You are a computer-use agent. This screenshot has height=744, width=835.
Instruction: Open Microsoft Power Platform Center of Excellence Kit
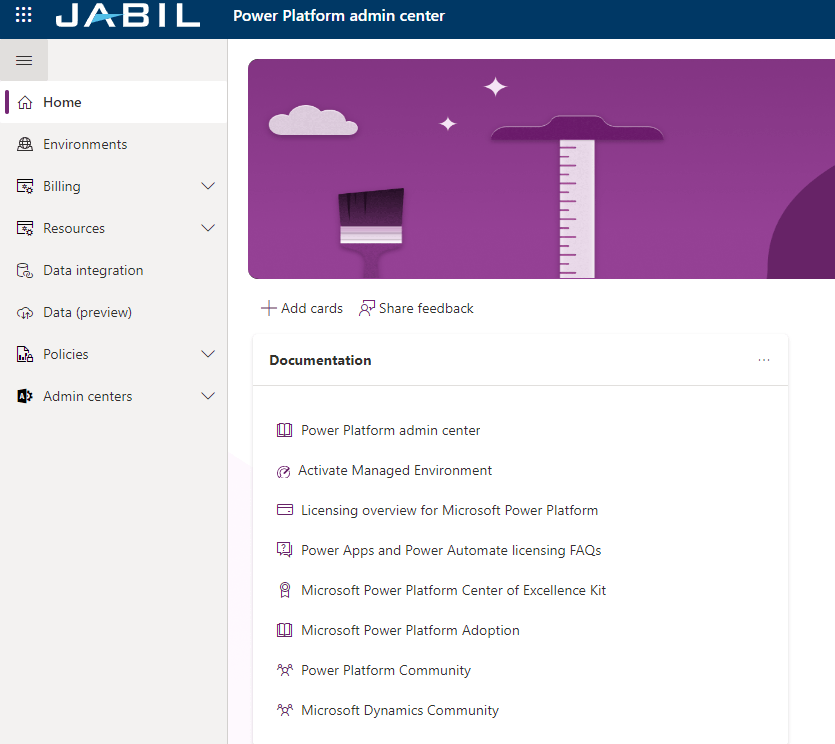point(453,590)
